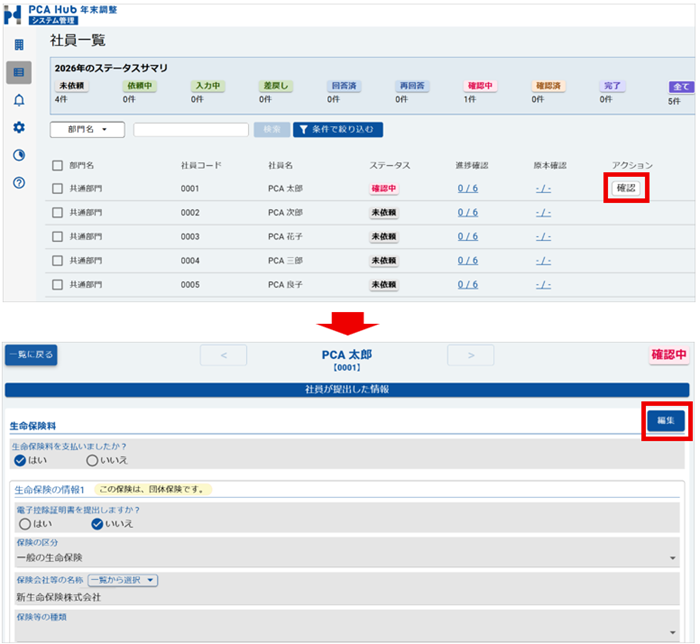
Task: Filter by 未依頼 status tag
Action: click(72, 86)
